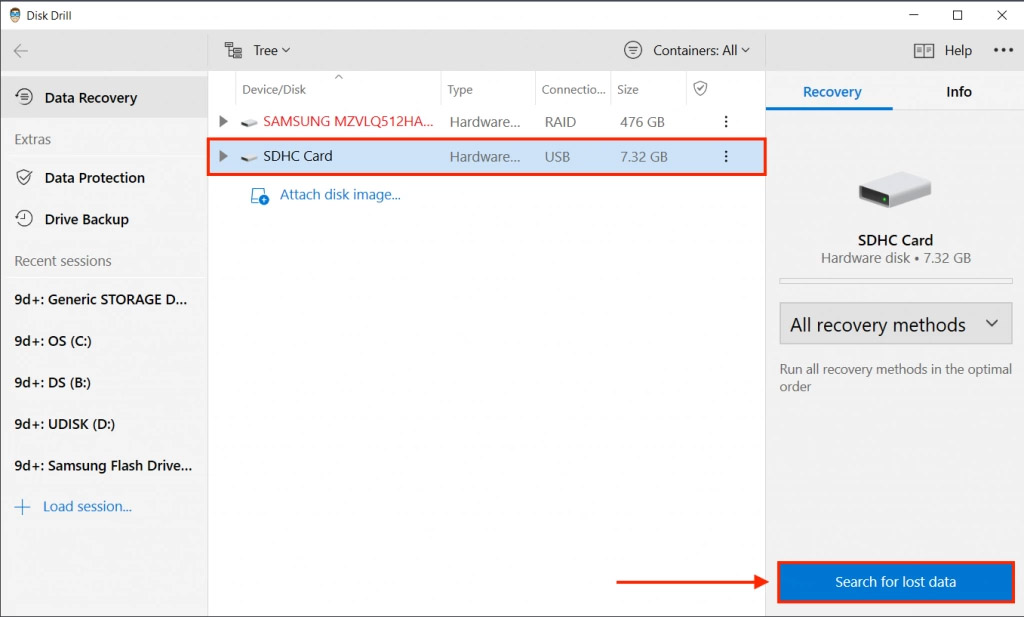Open the three-dot more options menu
The height and width of the screenshot is (617, 1024).
coord(1003,50)
